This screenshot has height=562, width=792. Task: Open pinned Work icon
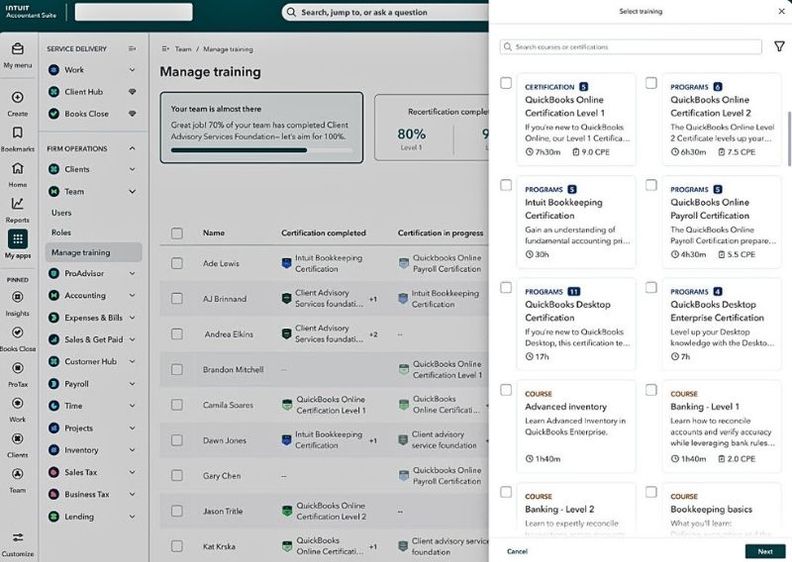pyautogui.click(x=18, y=403)
